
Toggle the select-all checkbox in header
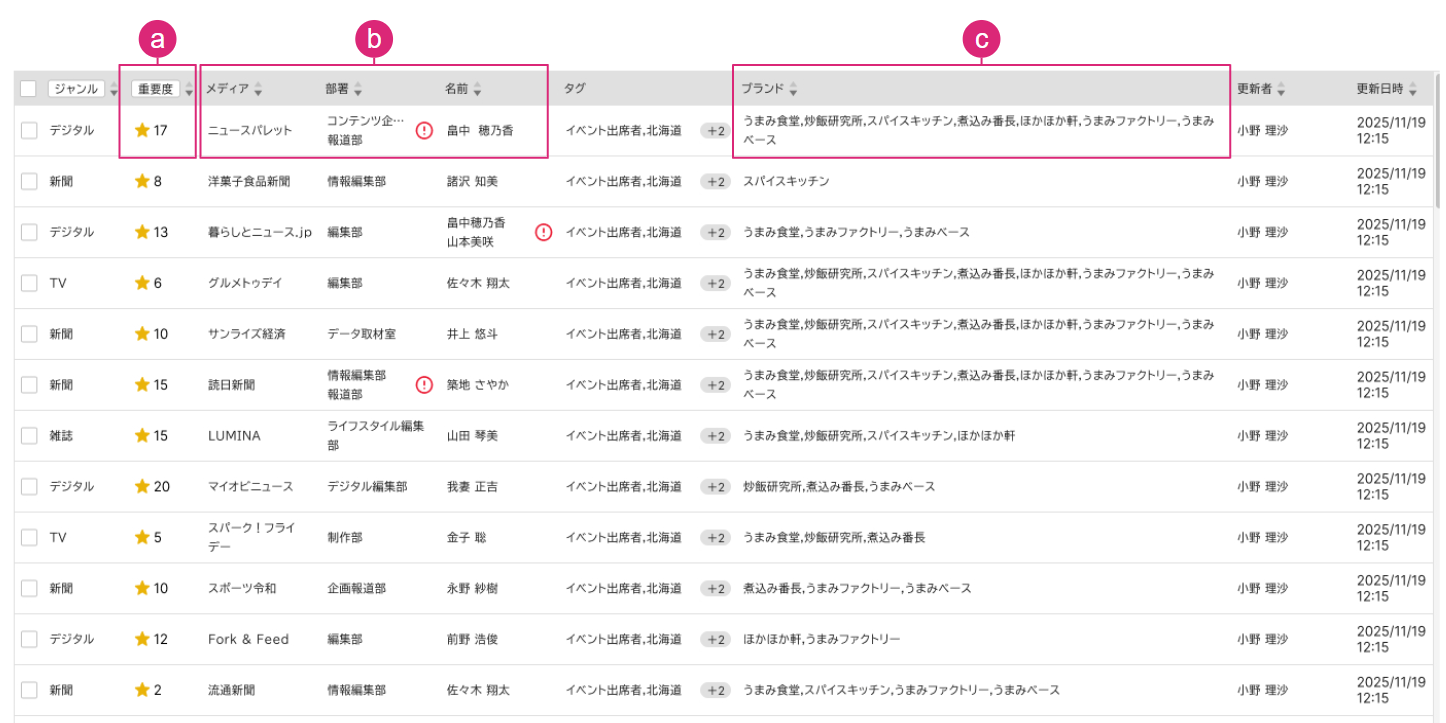click(x=28, y=89)
